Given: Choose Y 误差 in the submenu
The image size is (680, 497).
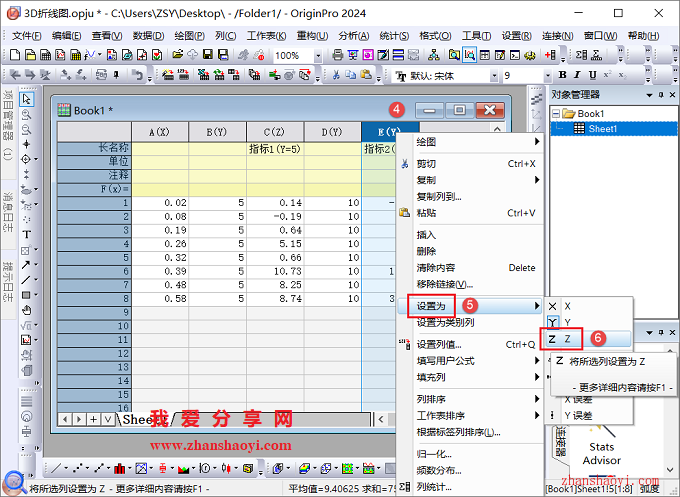Looking at the screenshot, I should tap(588, 415).
